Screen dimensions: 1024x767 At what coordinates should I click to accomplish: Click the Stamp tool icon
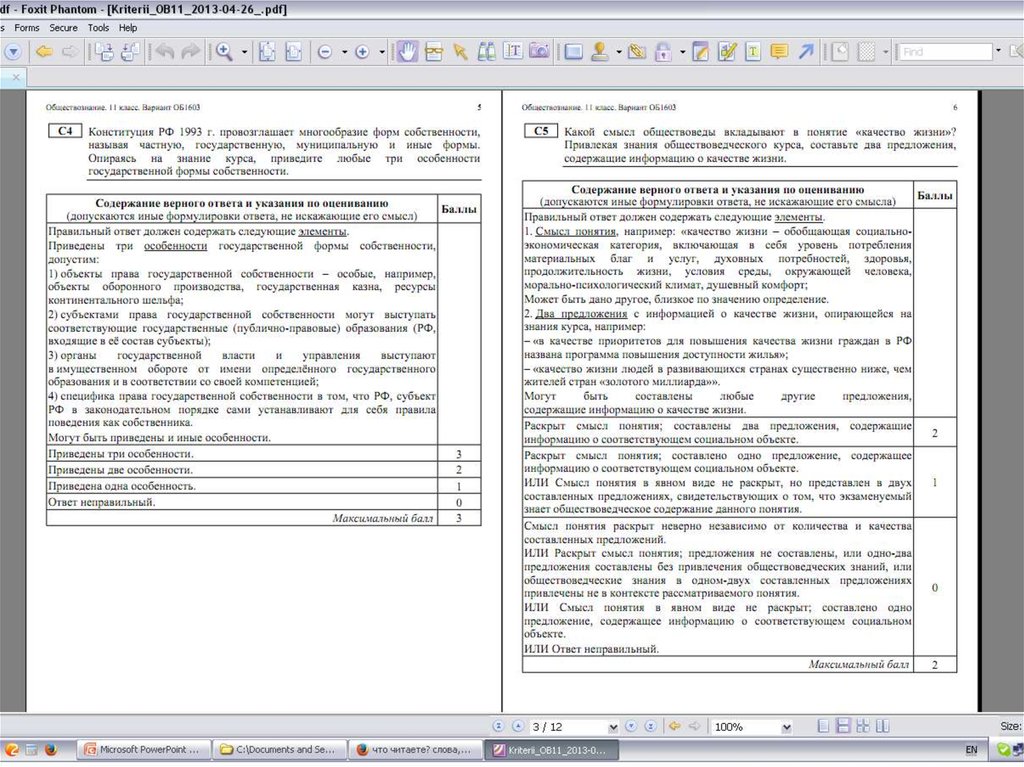click(600, 51)
